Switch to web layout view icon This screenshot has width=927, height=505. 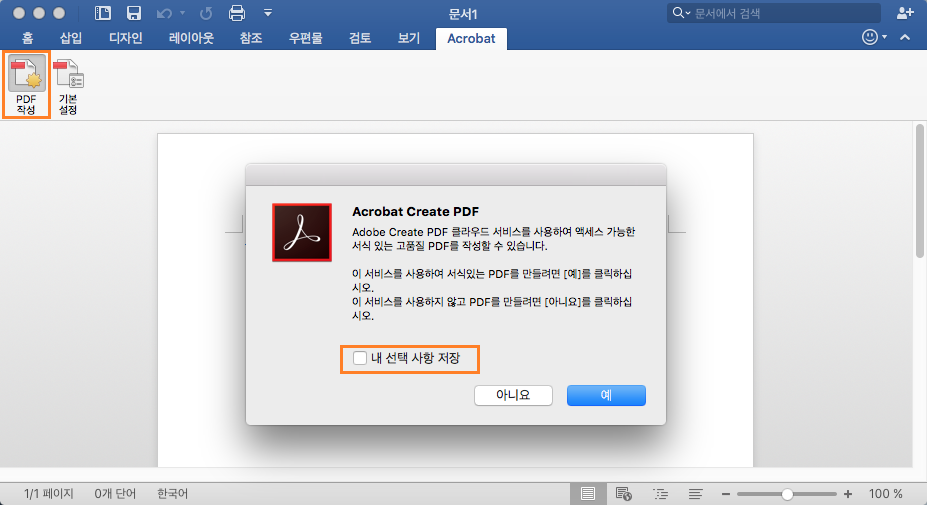pos(624,494)
